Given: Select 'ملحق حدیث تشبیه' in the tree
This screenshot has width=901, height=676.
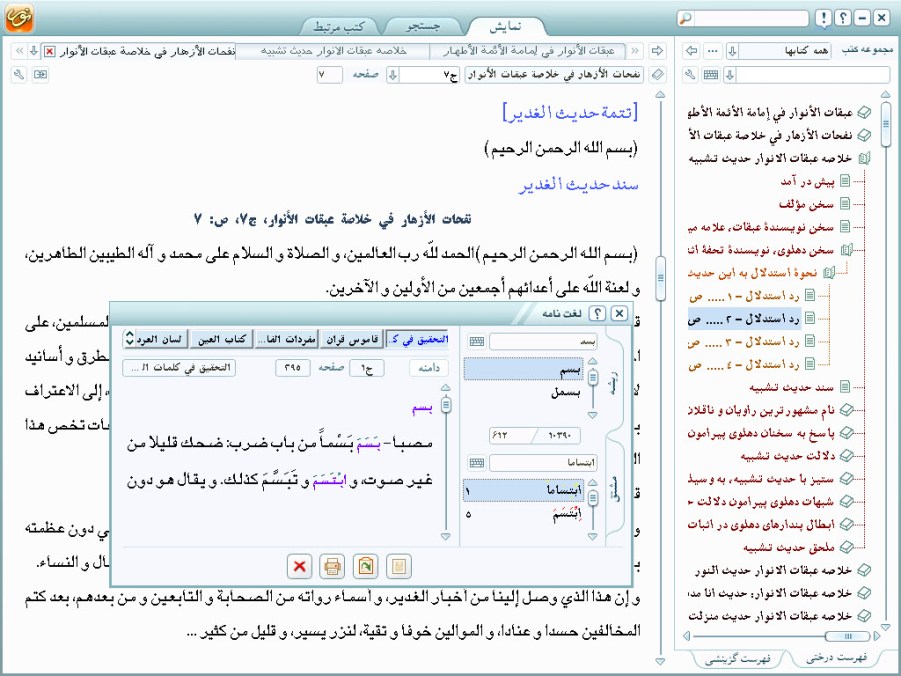Looking at the screenshot, I should tap(788, 547).
